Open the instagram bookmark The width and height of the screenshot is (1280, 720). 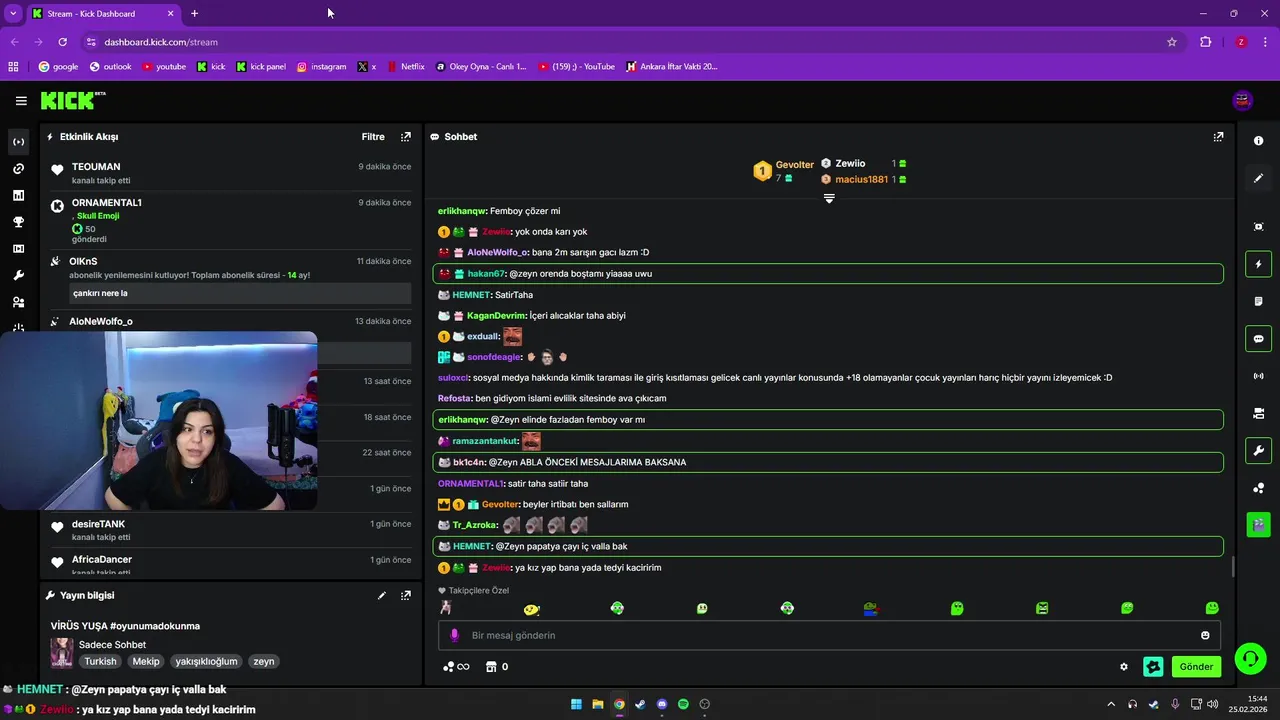321,67
